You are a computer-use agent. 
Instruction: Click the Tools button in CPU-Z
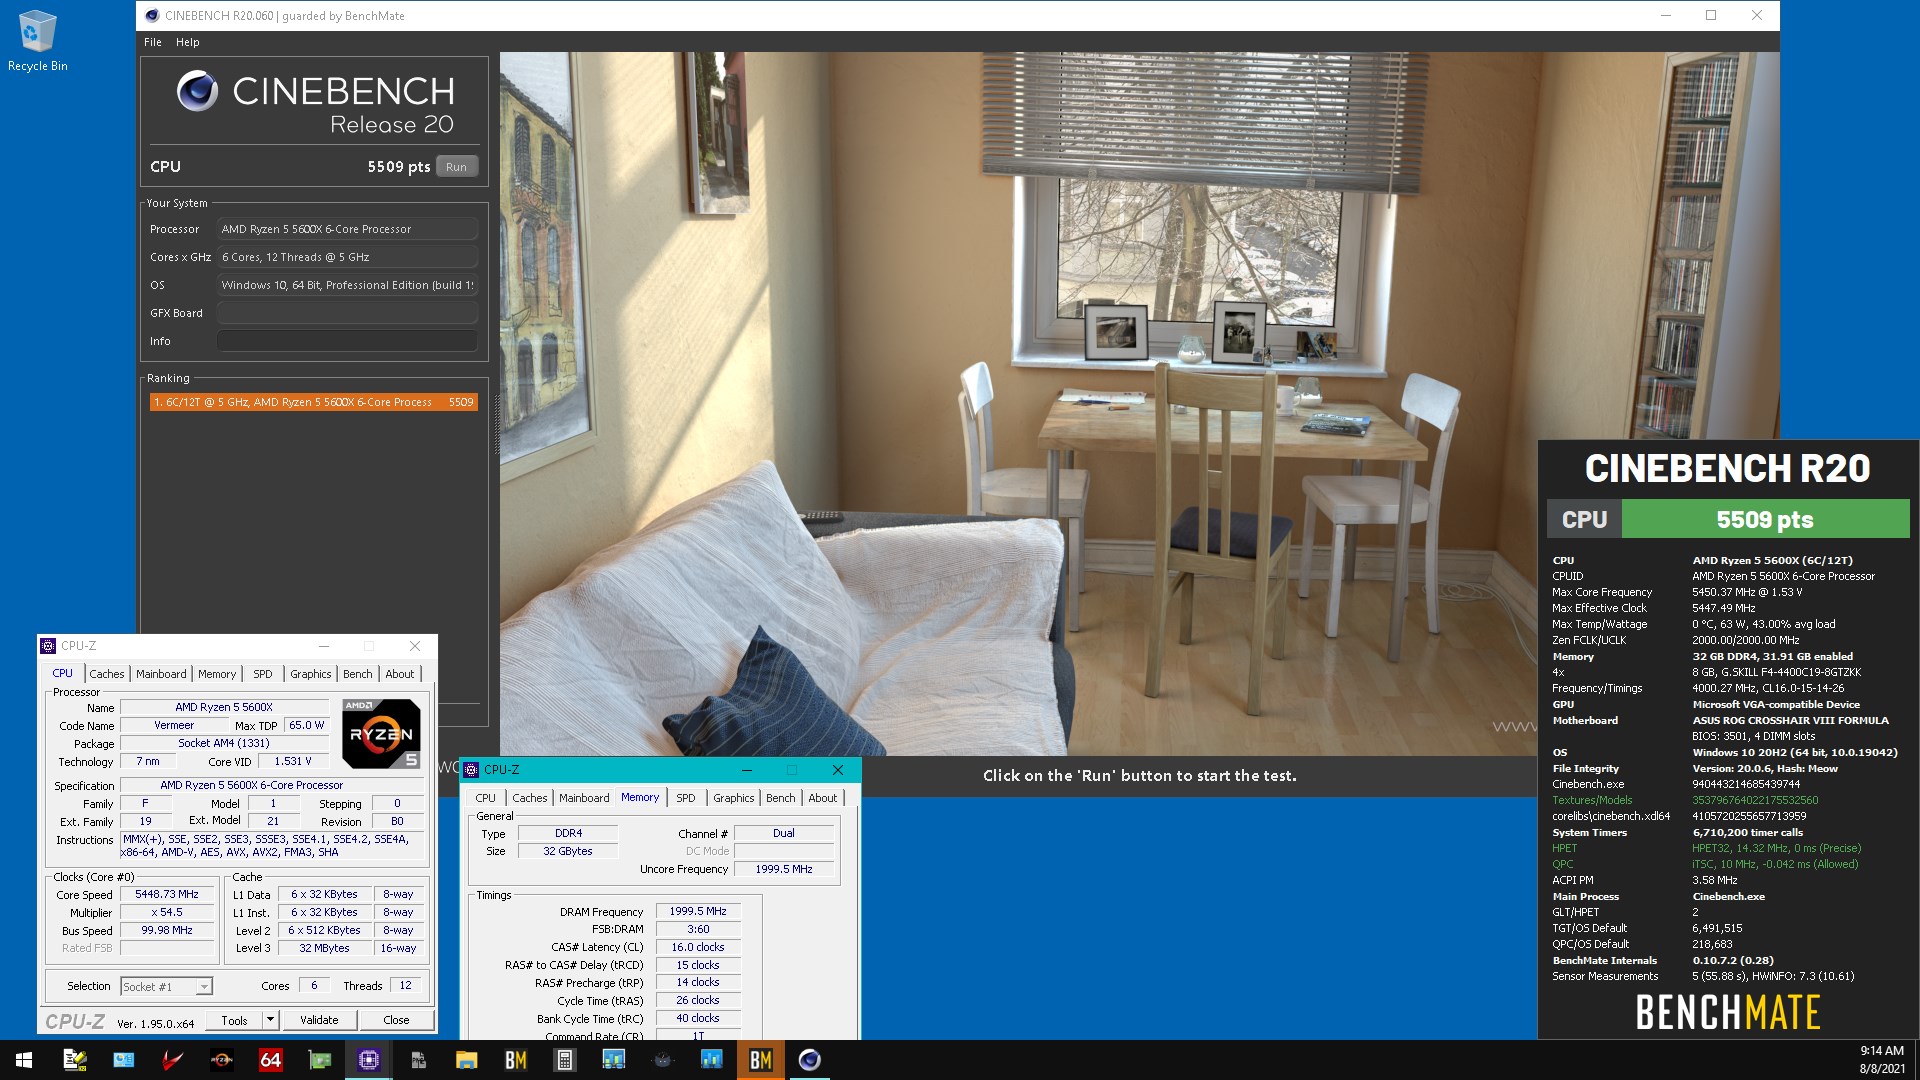click(x=235, y=1020)
